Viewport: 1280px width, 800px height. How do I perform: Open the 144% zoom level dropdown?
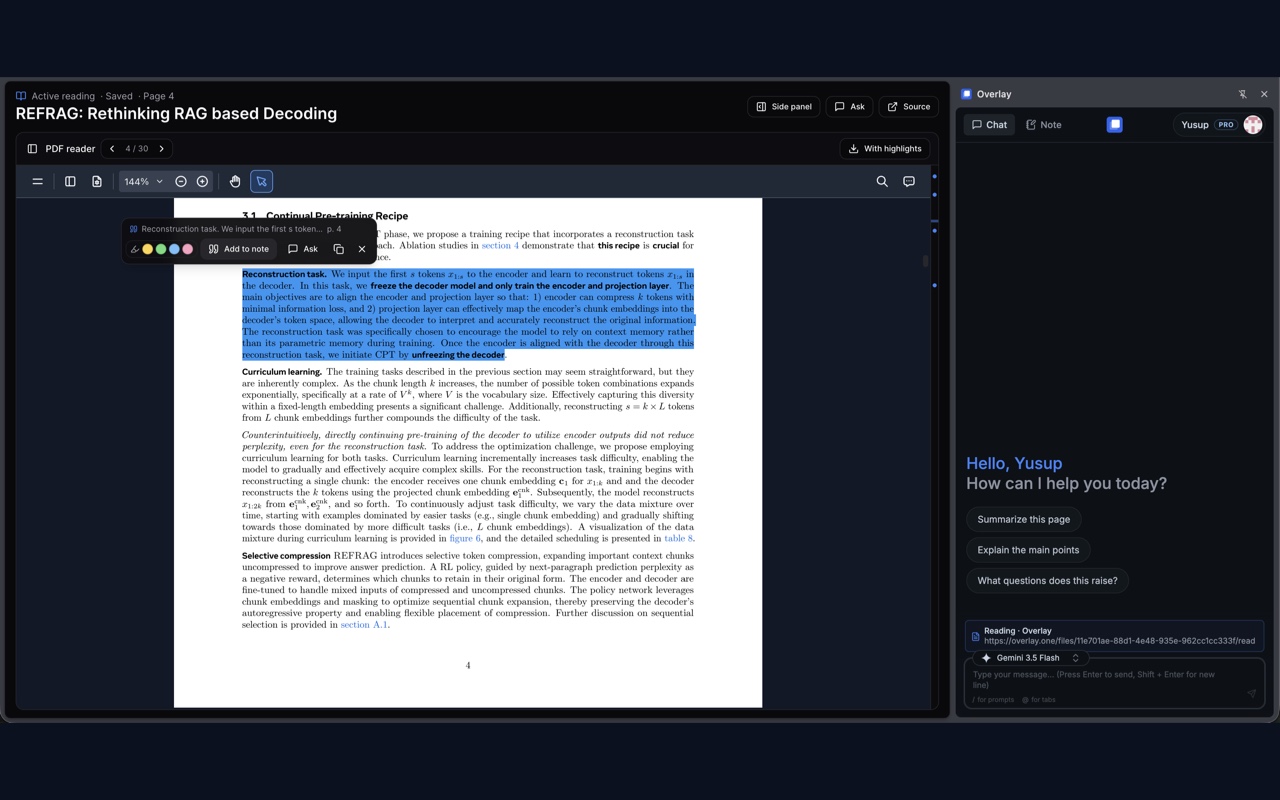tap(143, 182)
